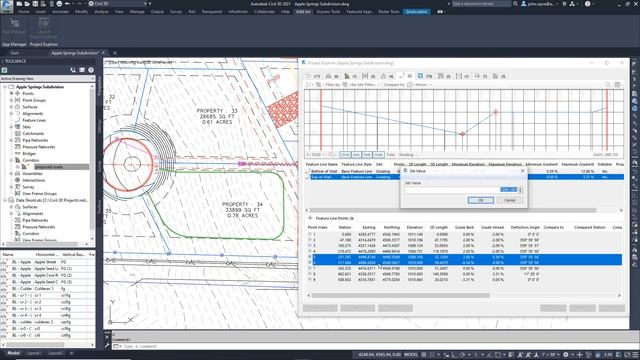This screenshot has height=360, width=640.
Task: Click the Set Value input field
Action: (461, 189)
